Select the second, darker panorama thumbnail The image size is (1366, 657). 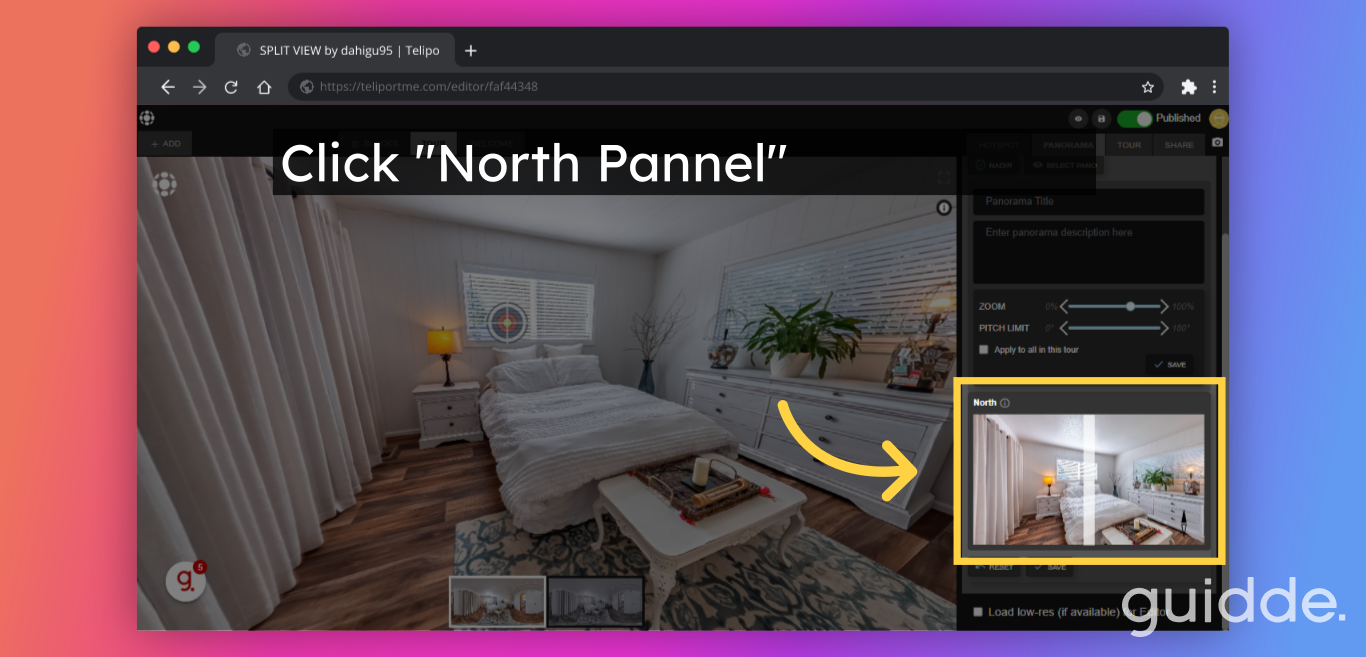tap(595, 601)
